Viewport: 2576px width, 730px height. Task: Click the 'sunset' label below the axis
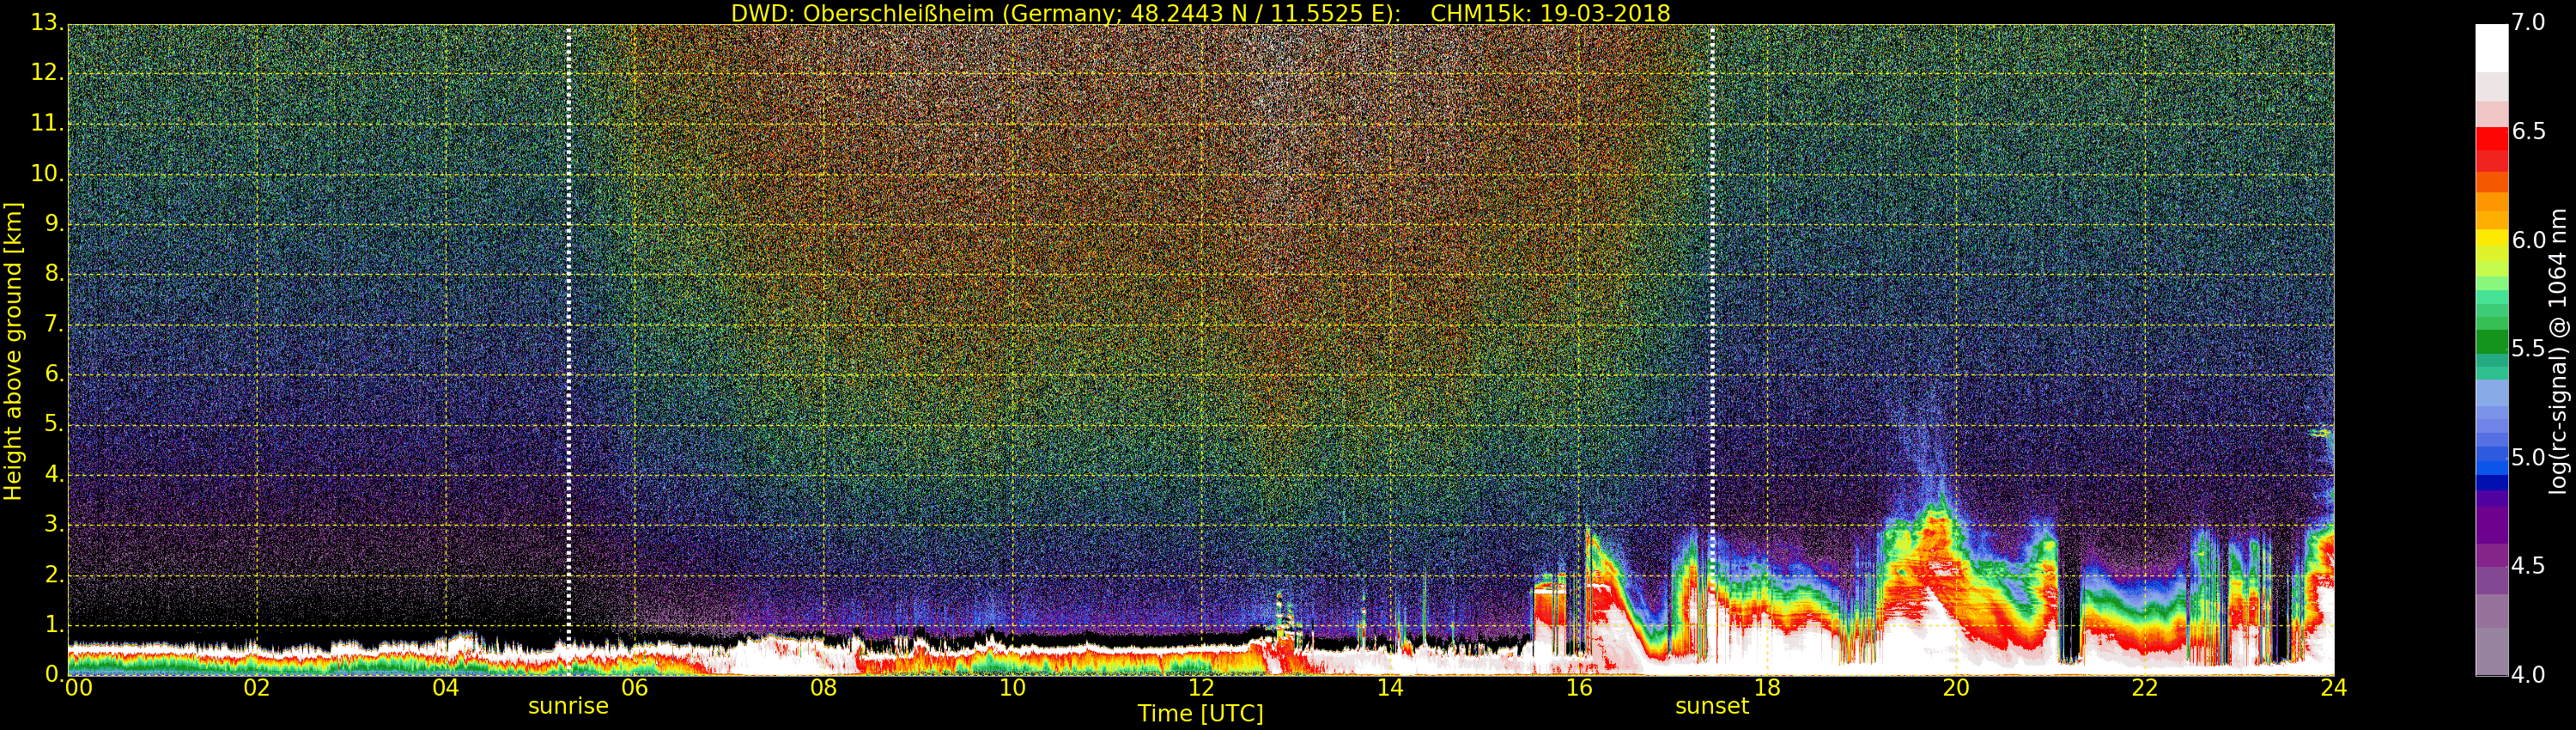click(1712, 706)
